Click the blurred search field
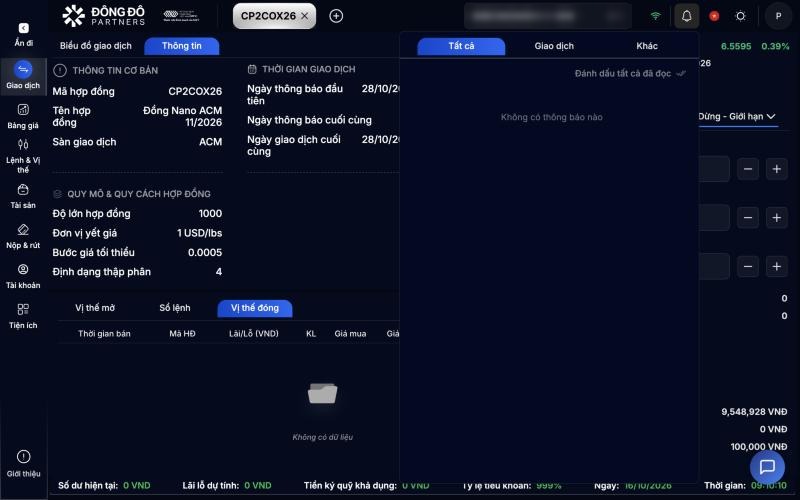This screenshot has height=500, width=800. tap(547, 16)
